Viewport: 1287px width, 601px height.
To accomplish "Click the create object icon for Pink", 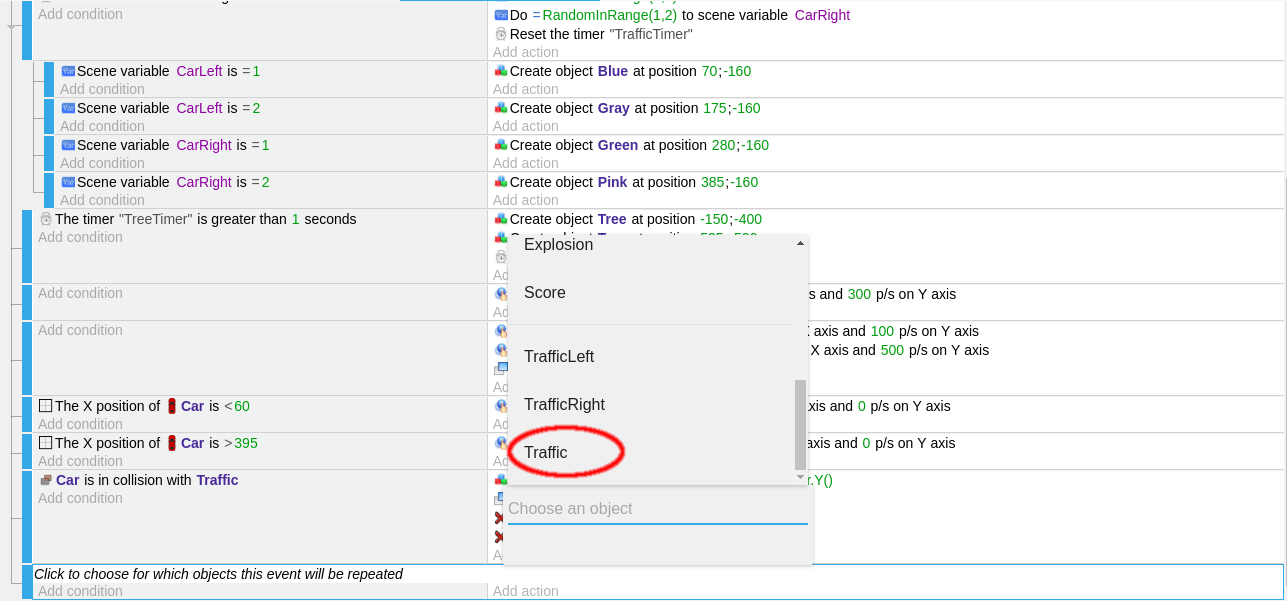I will pos(500,182).
